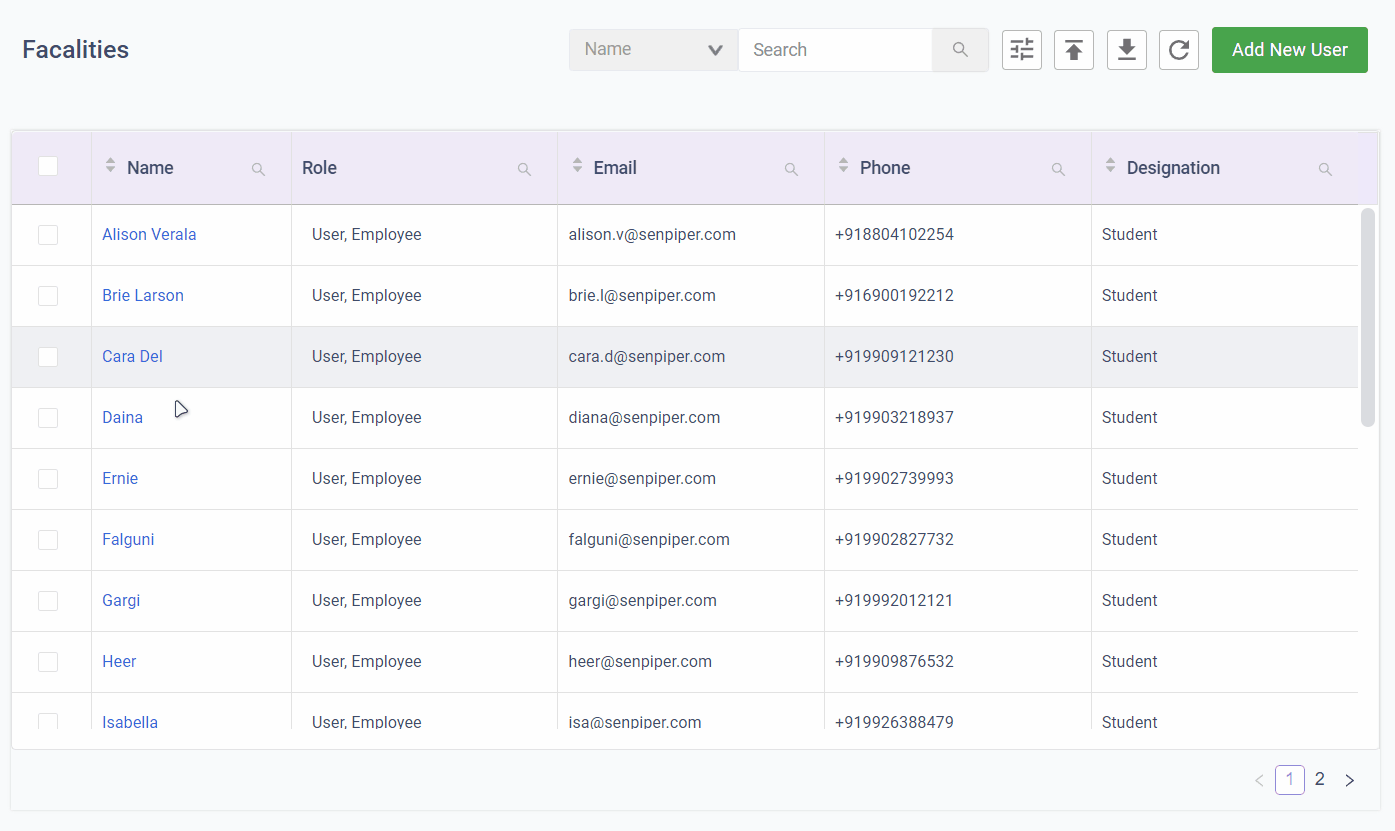Go to page 2
This screenshot has height=831, width=1395.
click(1320, 779)
